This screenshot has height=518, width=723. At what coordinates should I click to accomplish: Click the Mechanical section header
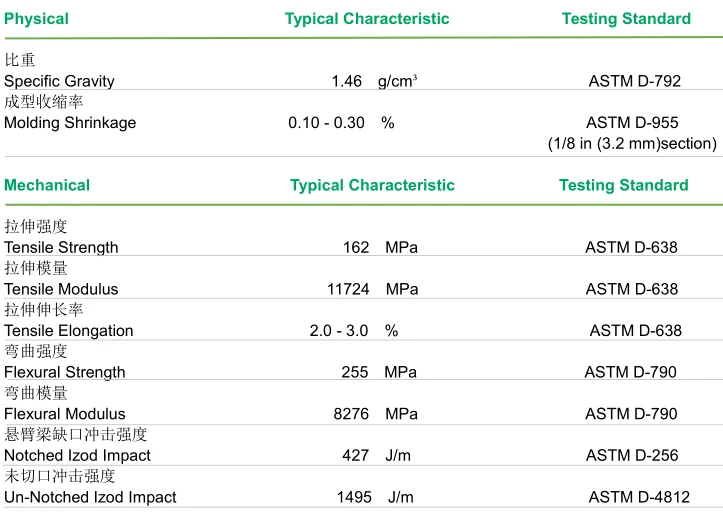coord(47,185)
